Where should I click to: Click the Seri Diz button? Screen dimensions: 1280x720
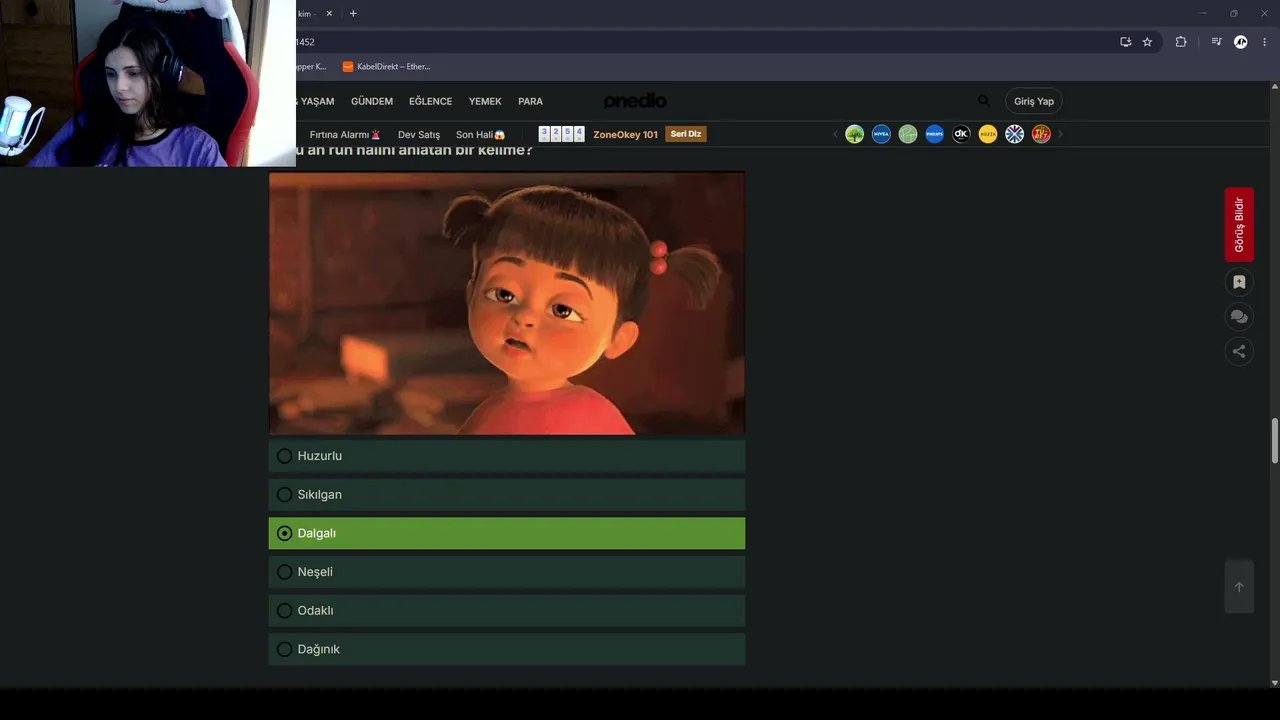(686, 134)
